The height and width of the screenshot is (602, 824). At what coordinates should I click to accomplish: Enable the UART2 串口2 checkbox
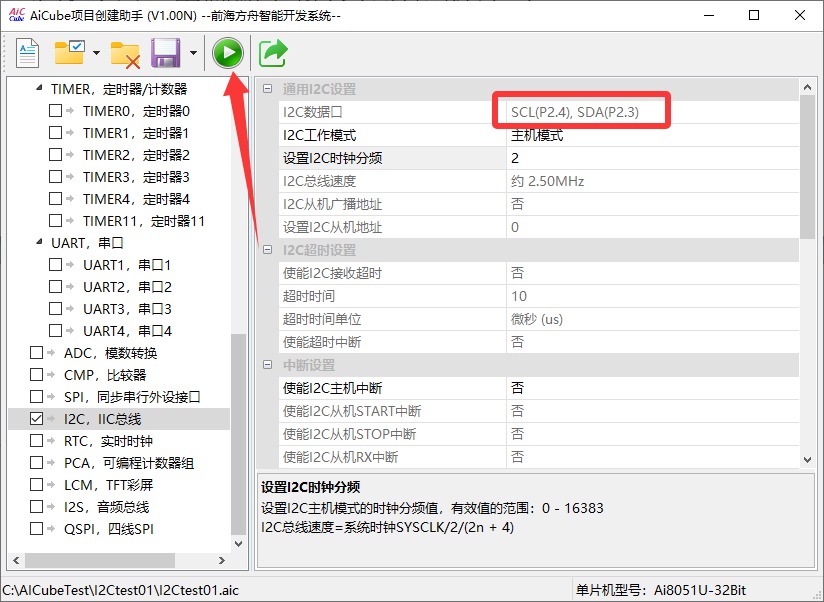click(55, 286)
